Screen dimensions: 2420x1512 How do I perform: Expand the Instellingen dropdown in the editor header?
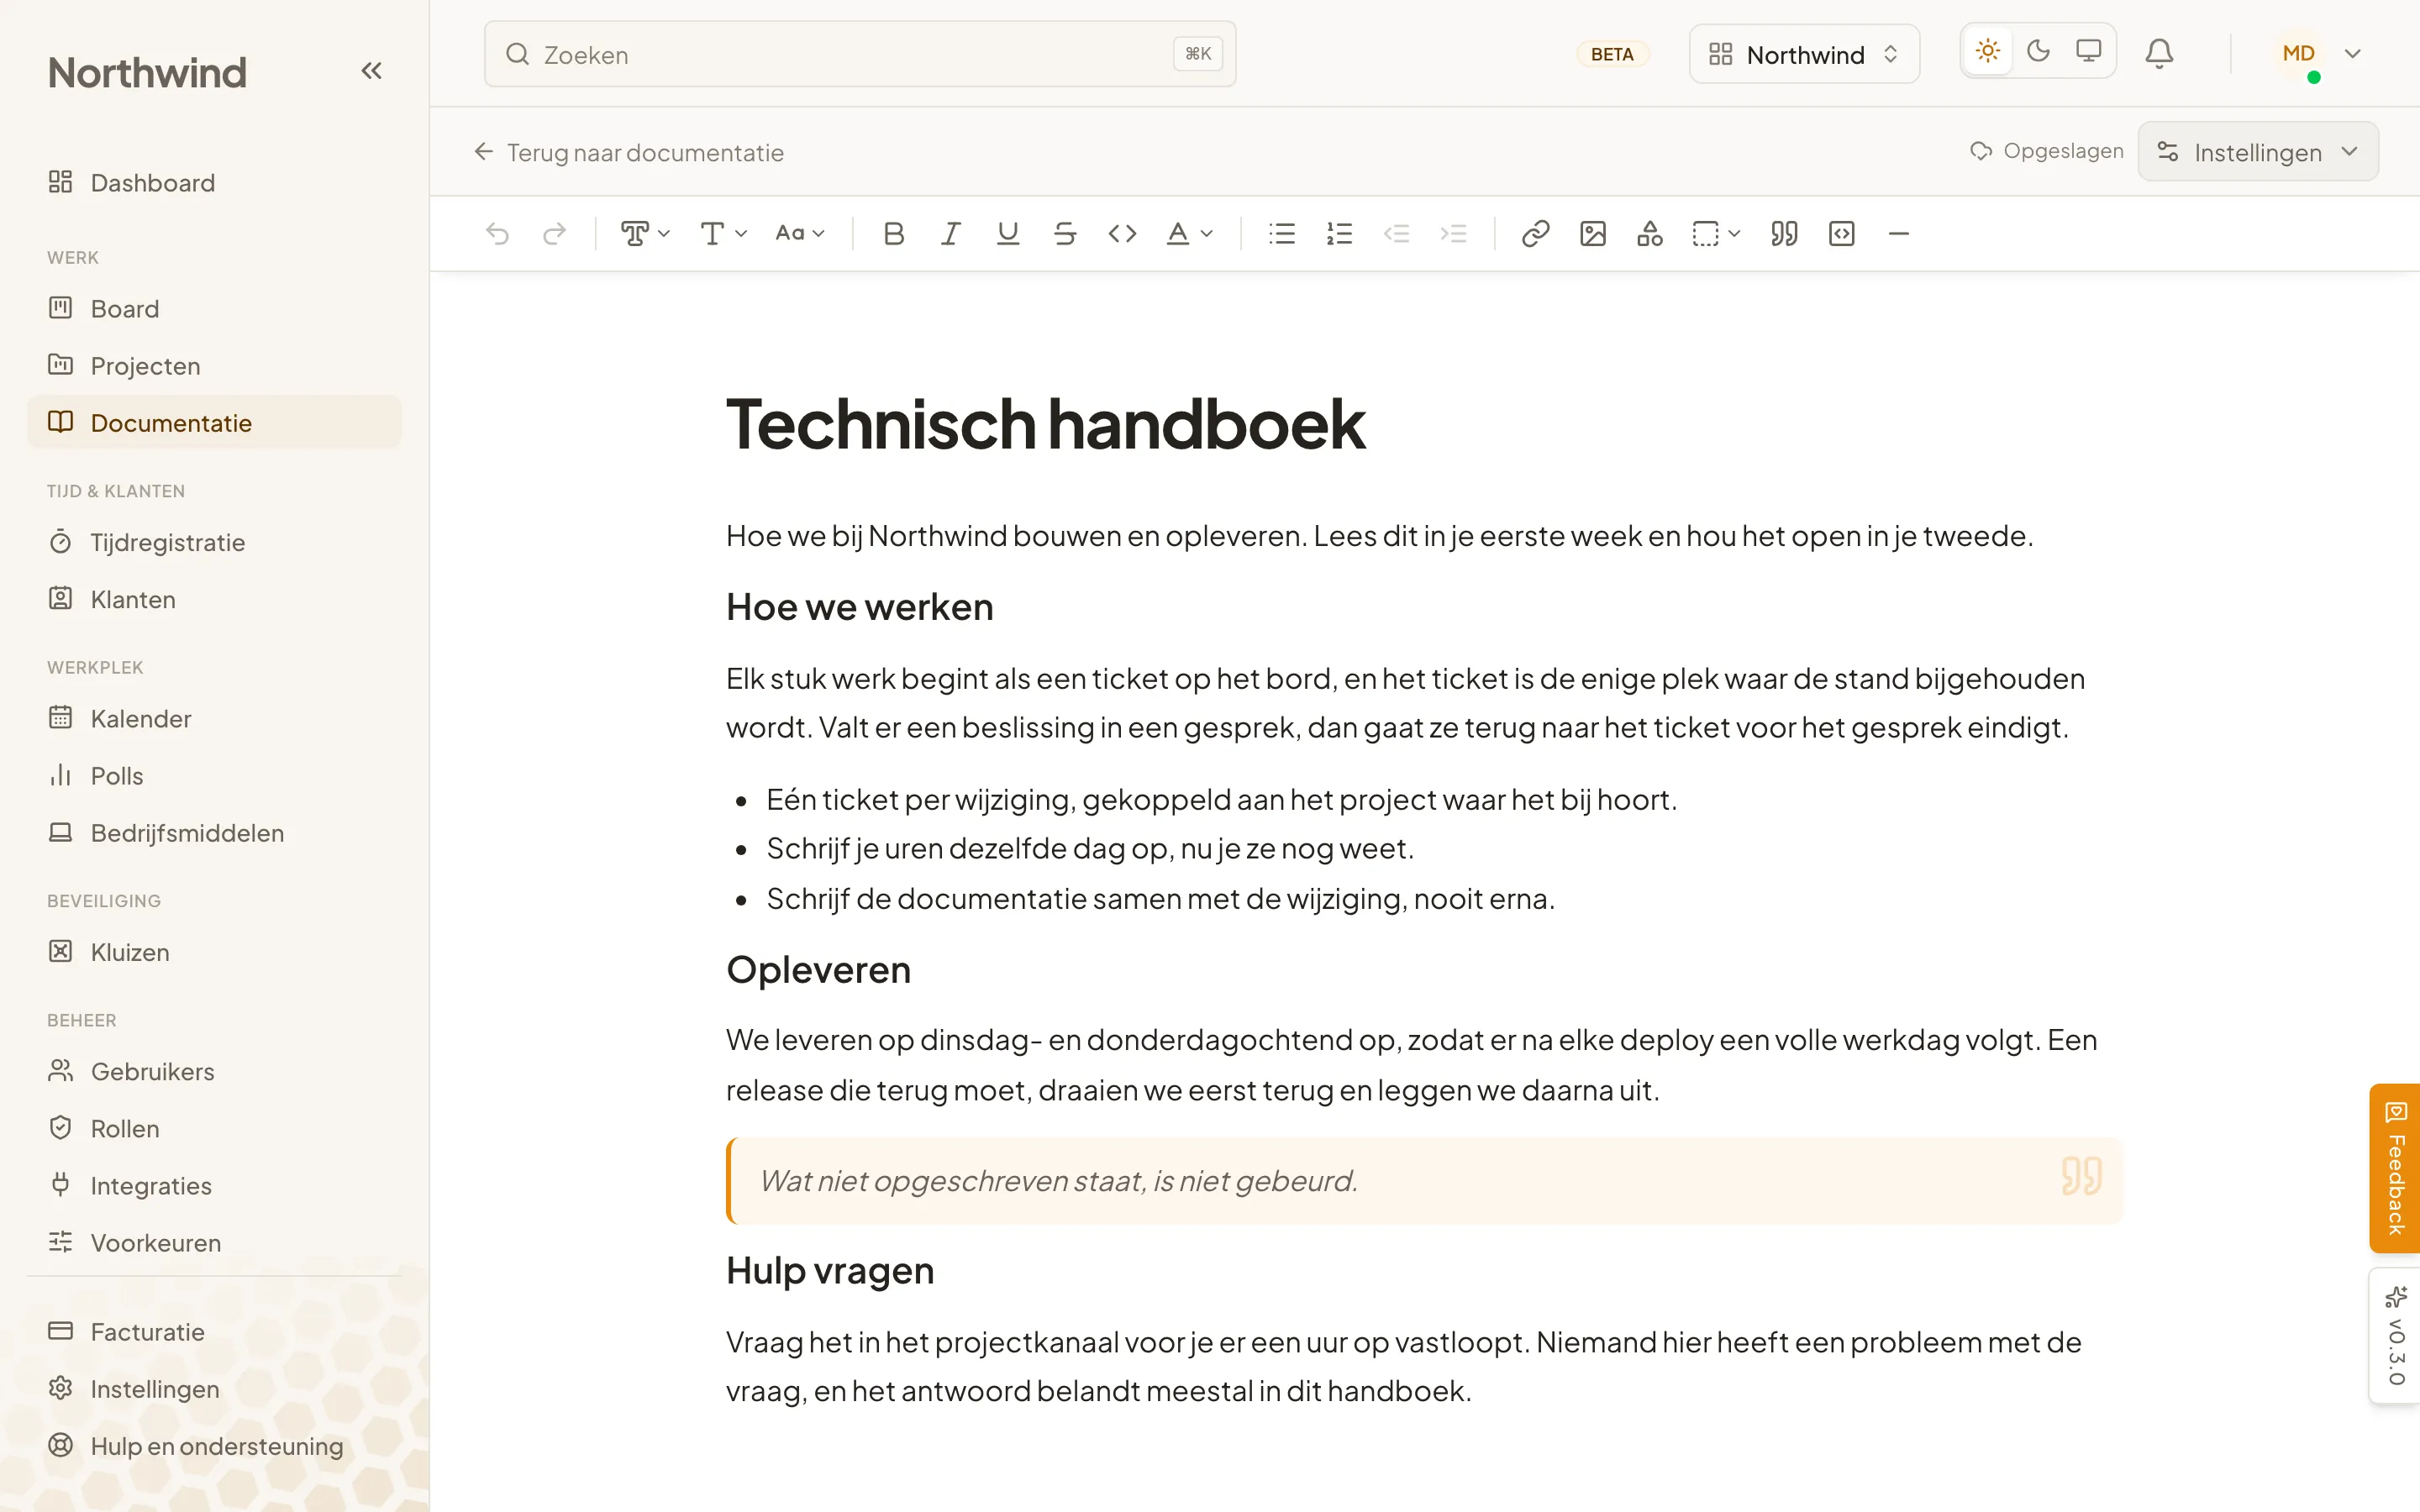pyautogui.click(x=2258, y=152)
